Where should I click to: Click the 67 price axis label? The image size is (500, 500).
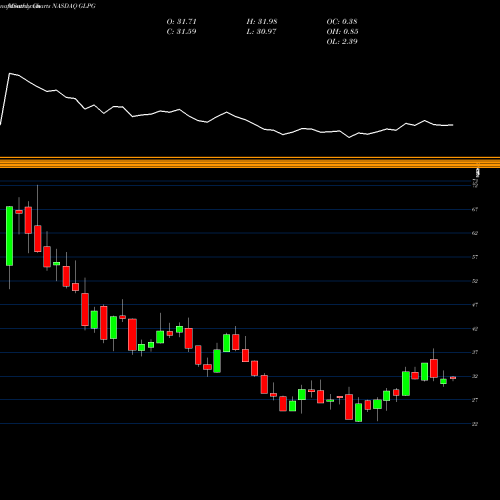coord(475,209)
